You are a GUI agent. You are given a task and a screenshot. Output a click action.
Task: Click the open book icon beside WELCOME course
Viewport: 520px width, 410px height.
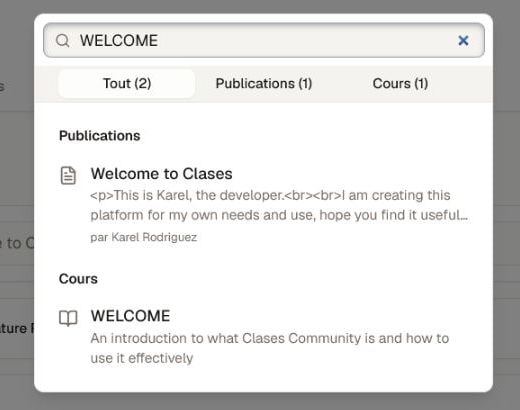[x=68, y=318]
